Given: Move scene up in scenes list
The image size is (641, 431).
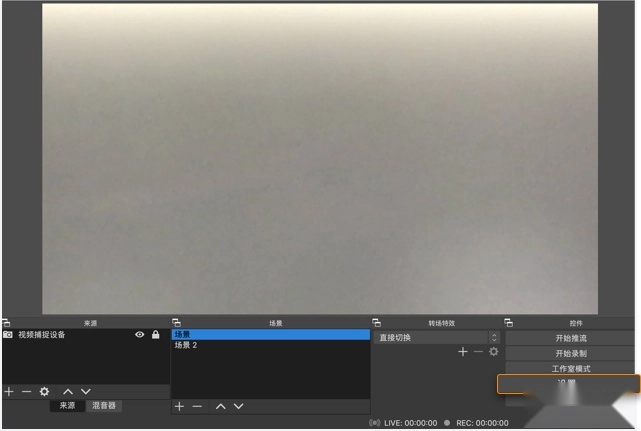Looking at the screenshot, I should (221, 406).
